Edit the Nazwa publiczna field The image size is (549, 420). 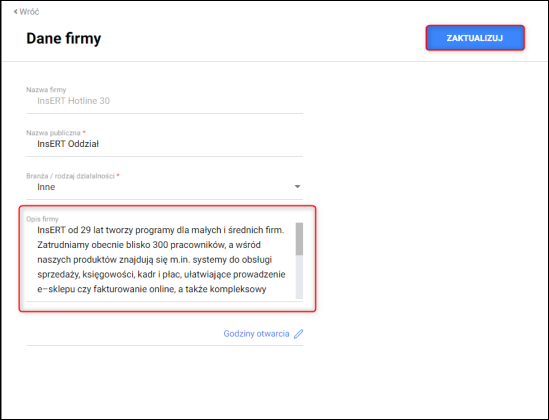(165, 144)
